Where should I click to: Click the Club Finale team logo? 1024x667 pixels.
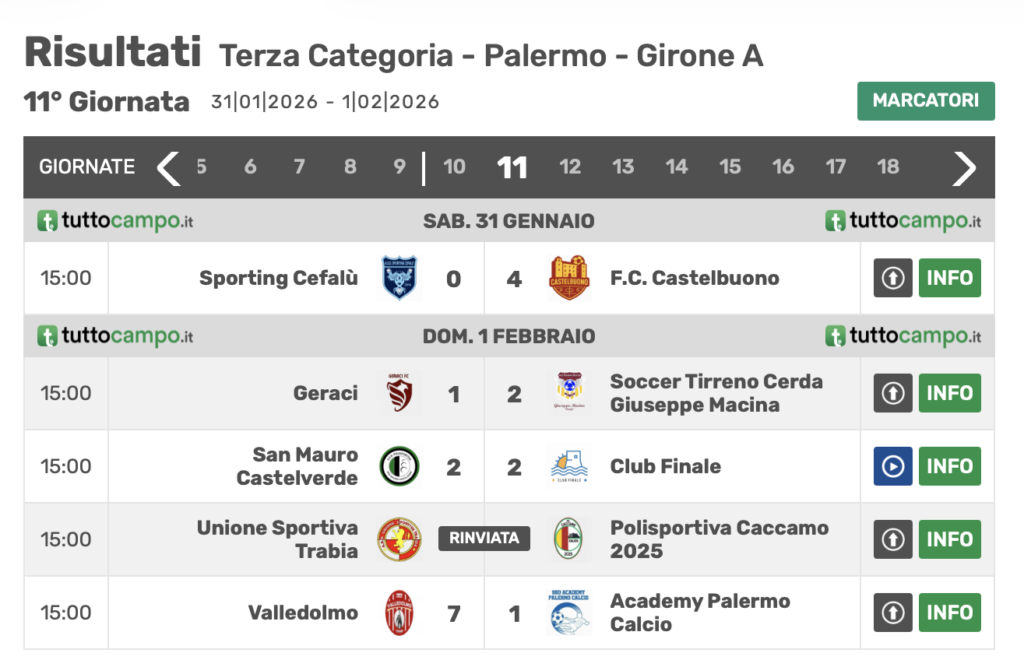(569, 466)
